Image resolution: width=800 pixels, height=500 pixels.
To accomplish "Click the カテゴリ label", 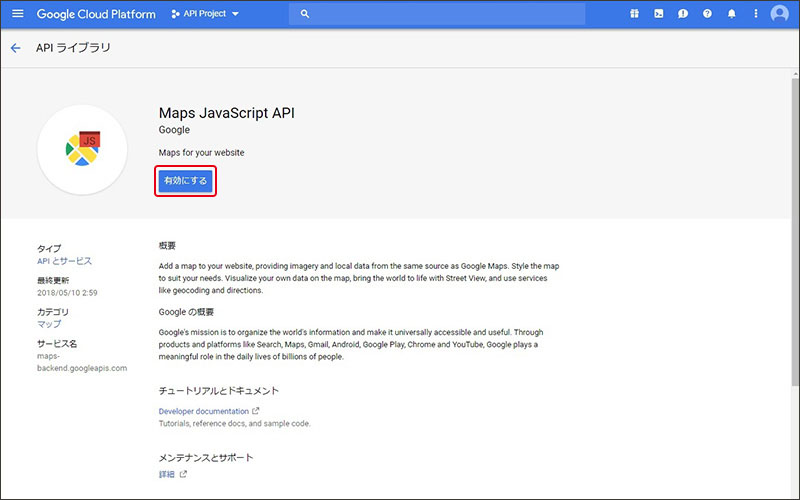I will pos(53,312).
